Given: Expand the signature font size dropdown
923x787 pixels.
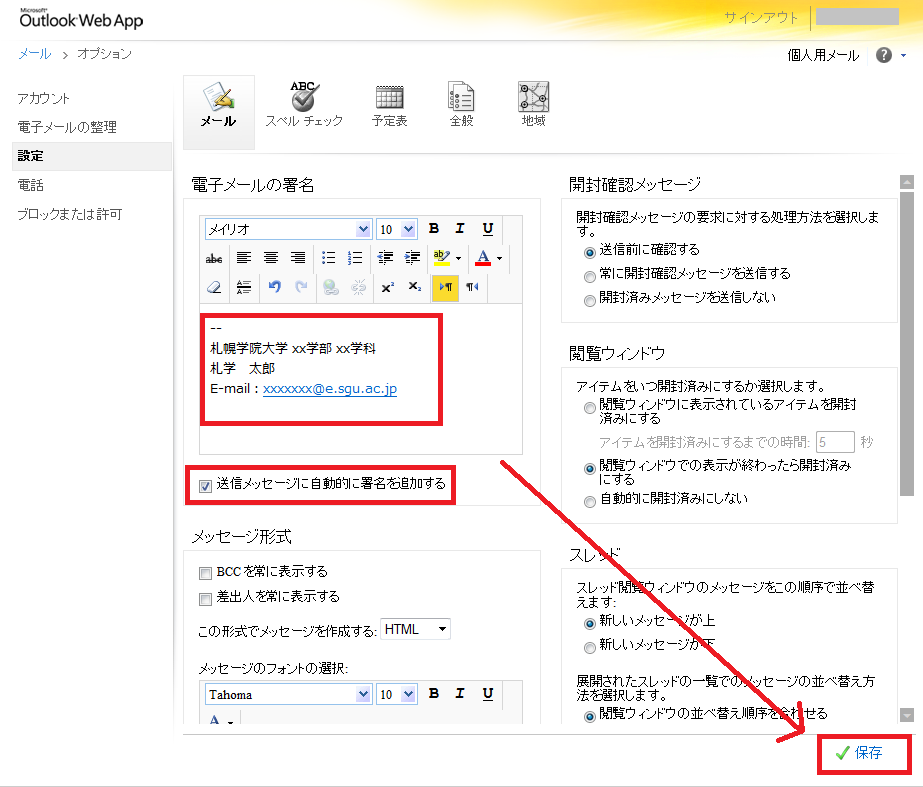Looking at the screenshot, I should click(x=397, y=229).
